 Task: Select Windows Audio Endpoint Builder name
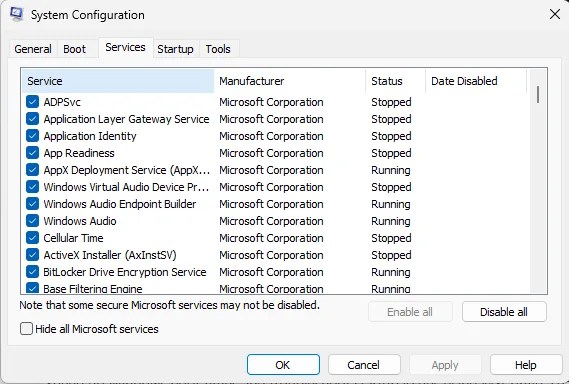[120, 204]
